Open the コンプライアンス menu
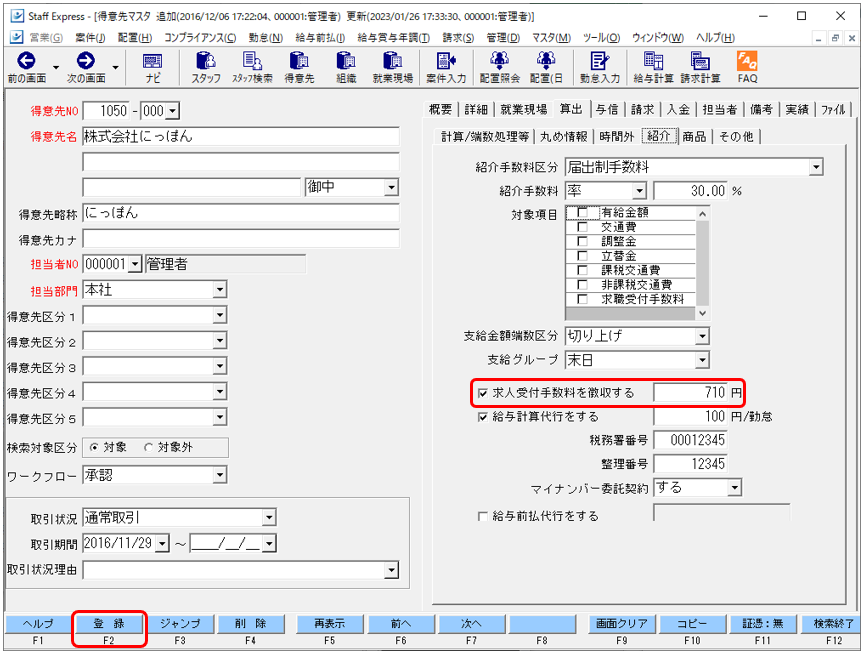864x656 pixels. (x=200, y=37)
